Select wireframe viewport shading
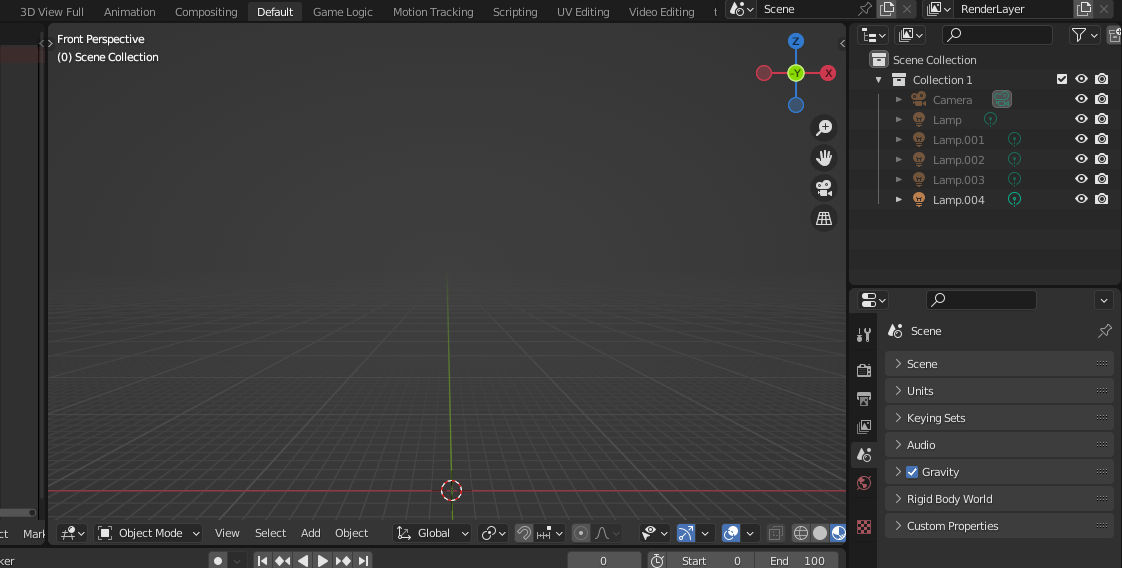 click(801, 533)
